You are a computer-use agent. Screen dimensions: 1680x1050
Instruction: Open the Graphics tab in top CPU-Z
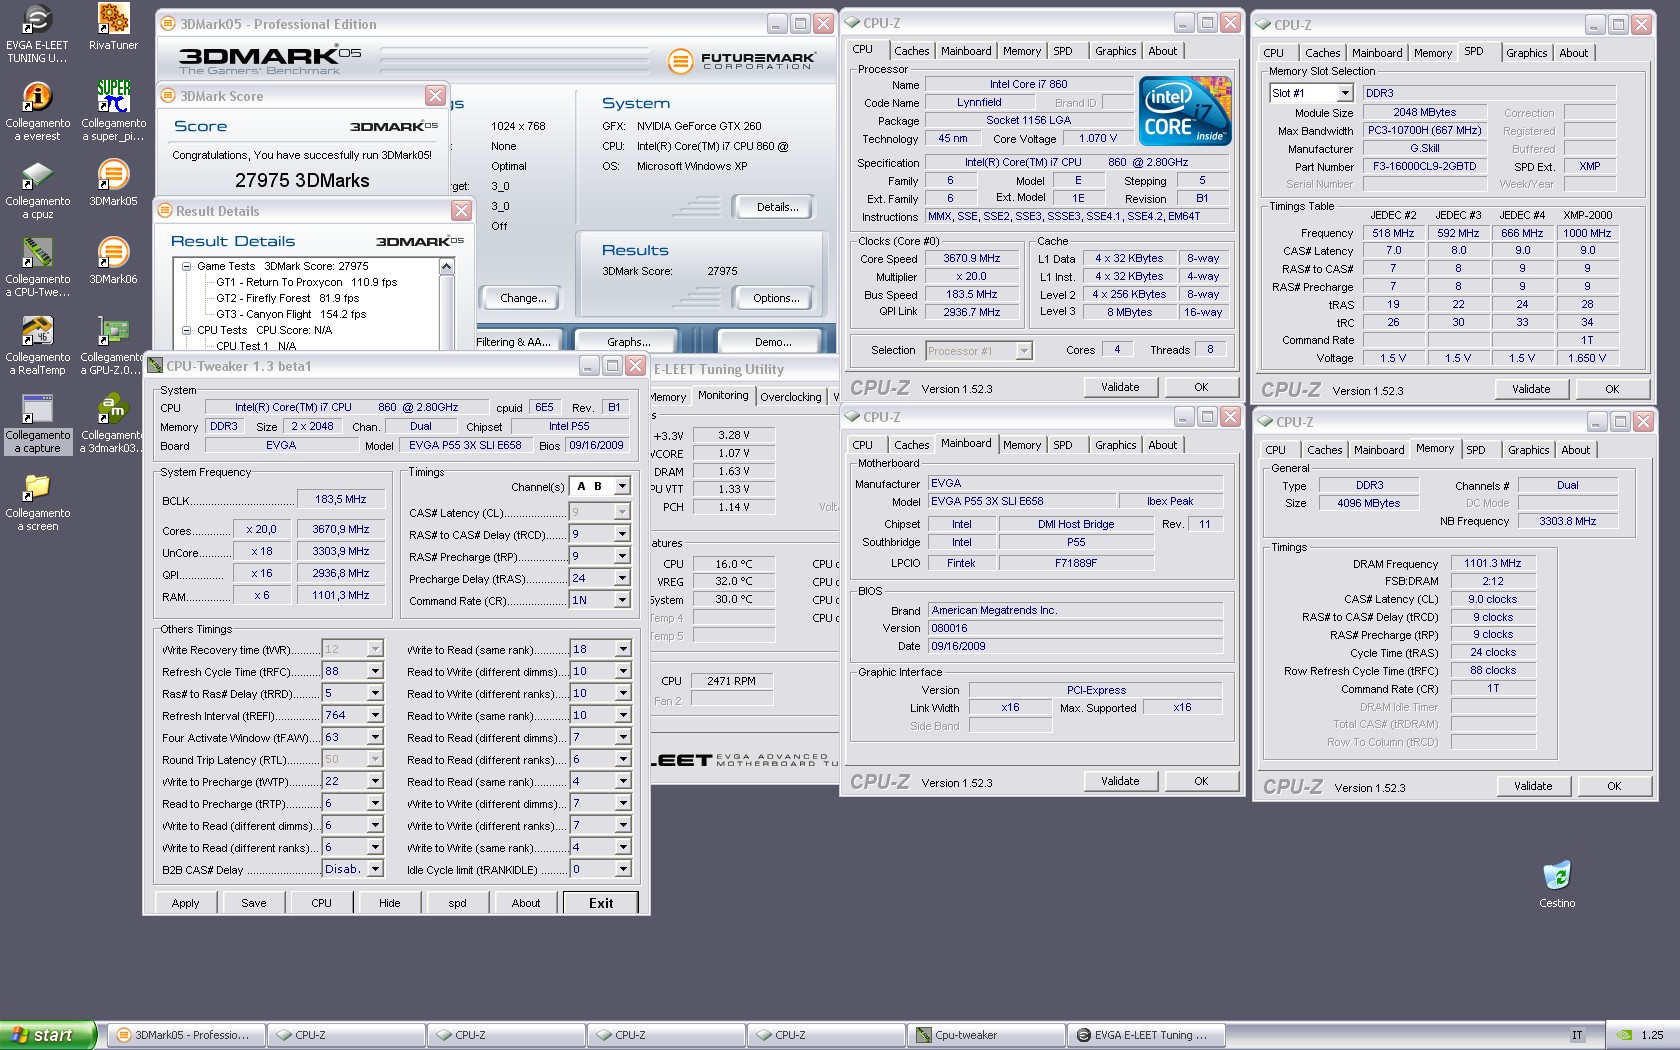point(1115,51)
